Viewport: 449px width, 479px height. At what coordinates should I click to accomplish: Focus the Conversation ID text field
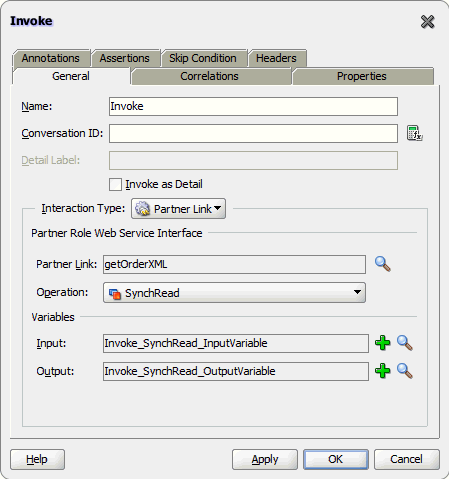(253, 133)
